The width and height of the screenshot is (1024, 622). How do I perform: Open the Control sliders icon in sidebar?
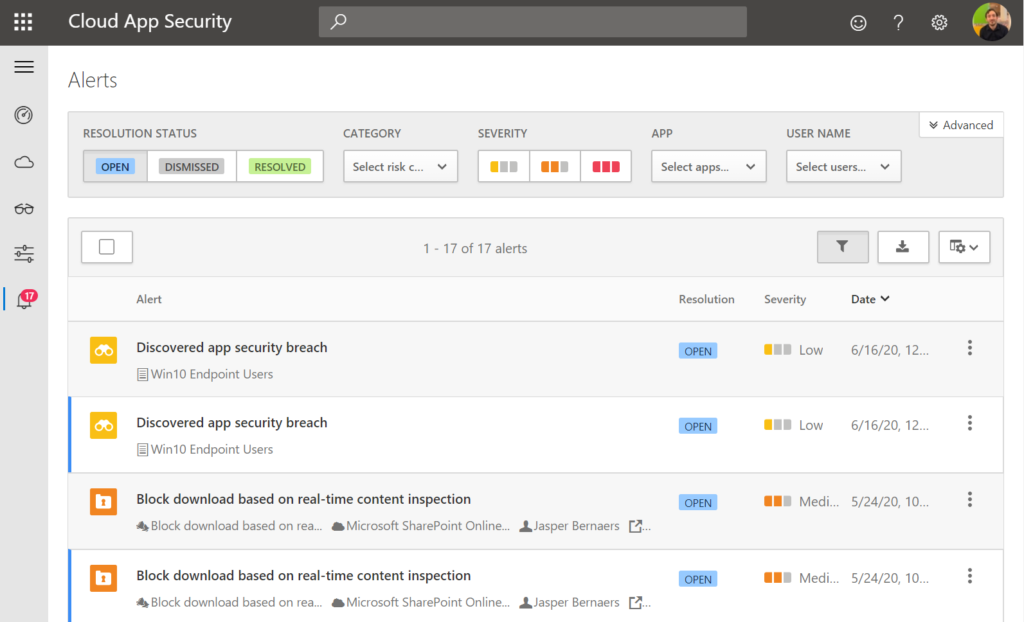pyautogui.click(x=24, y=254)
